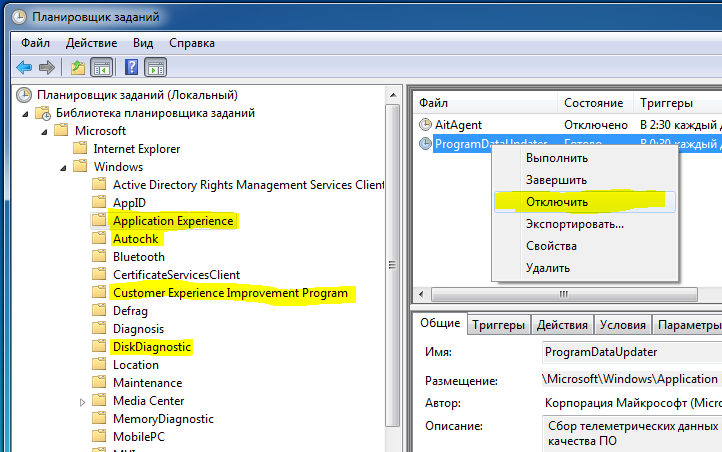Screen dimensions: 722x452
Task: Click the Forward arrow toolbar icon
Action: pos(47,68)
